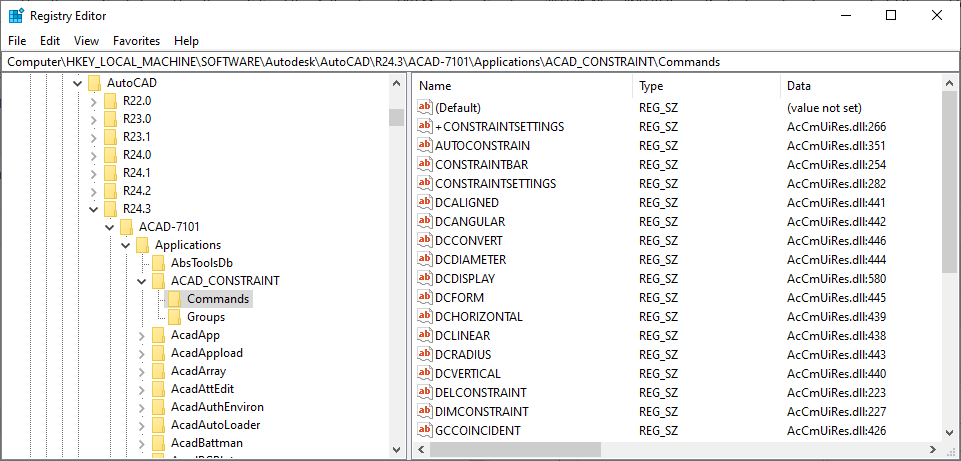Open the File menu
961x461 pixels.
17,41
